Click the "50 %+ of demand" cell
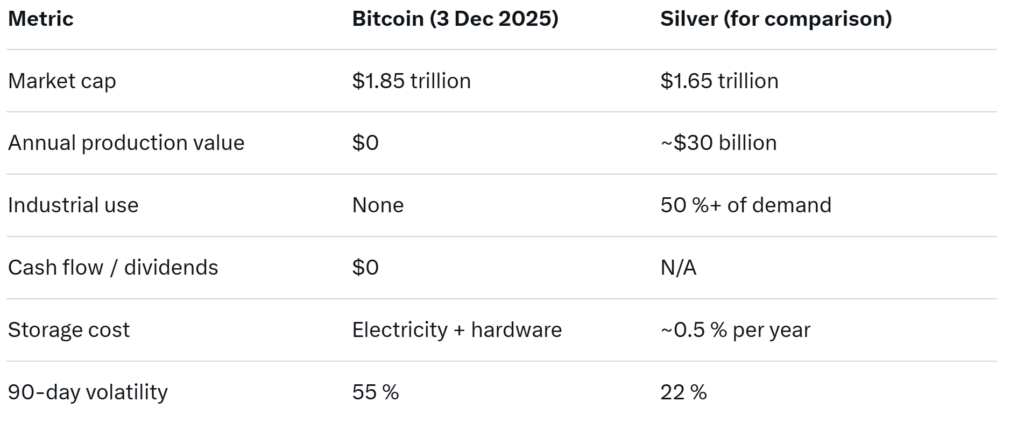Image resolution: width=1024 pixels, height=423 pixels. (746, 205)
